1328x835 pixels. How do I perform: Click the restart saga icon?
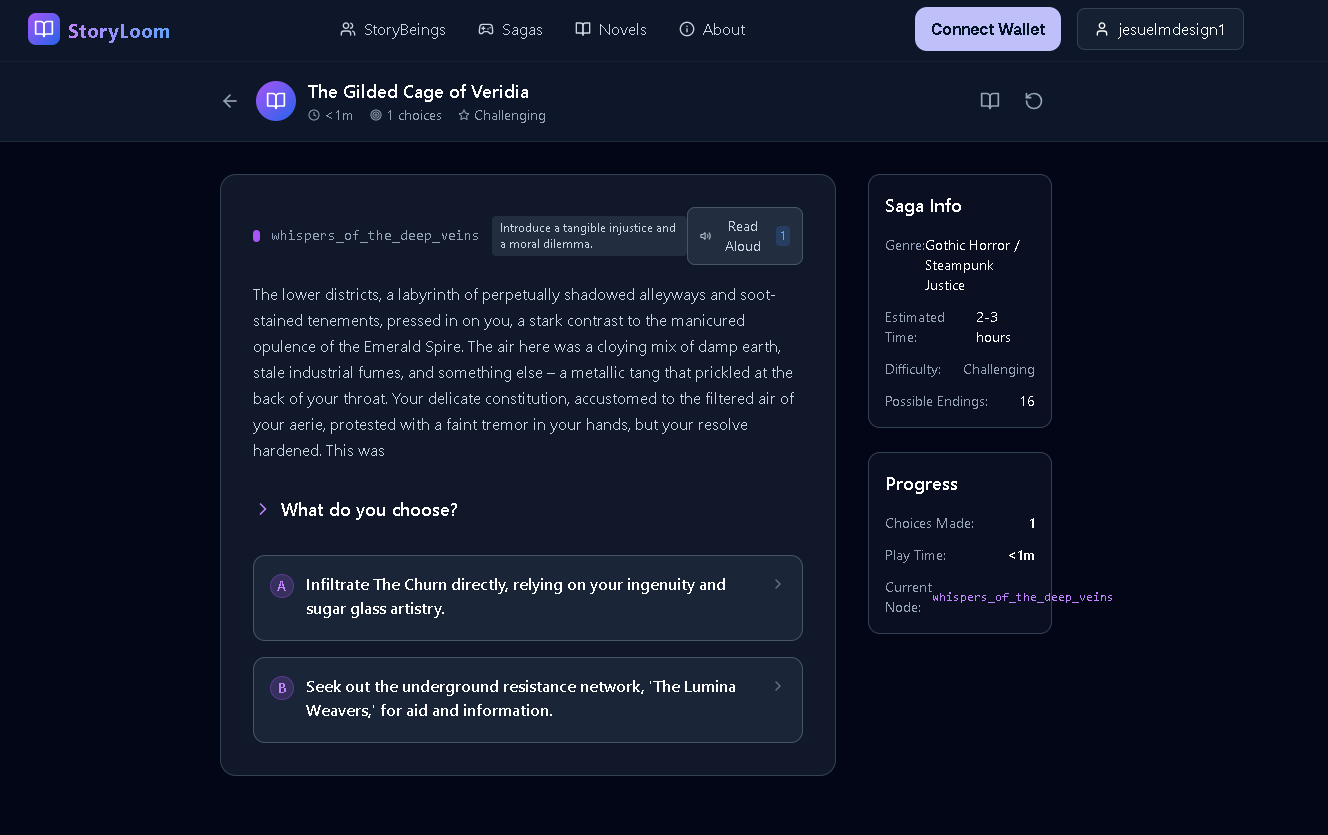click(1034, 101)
